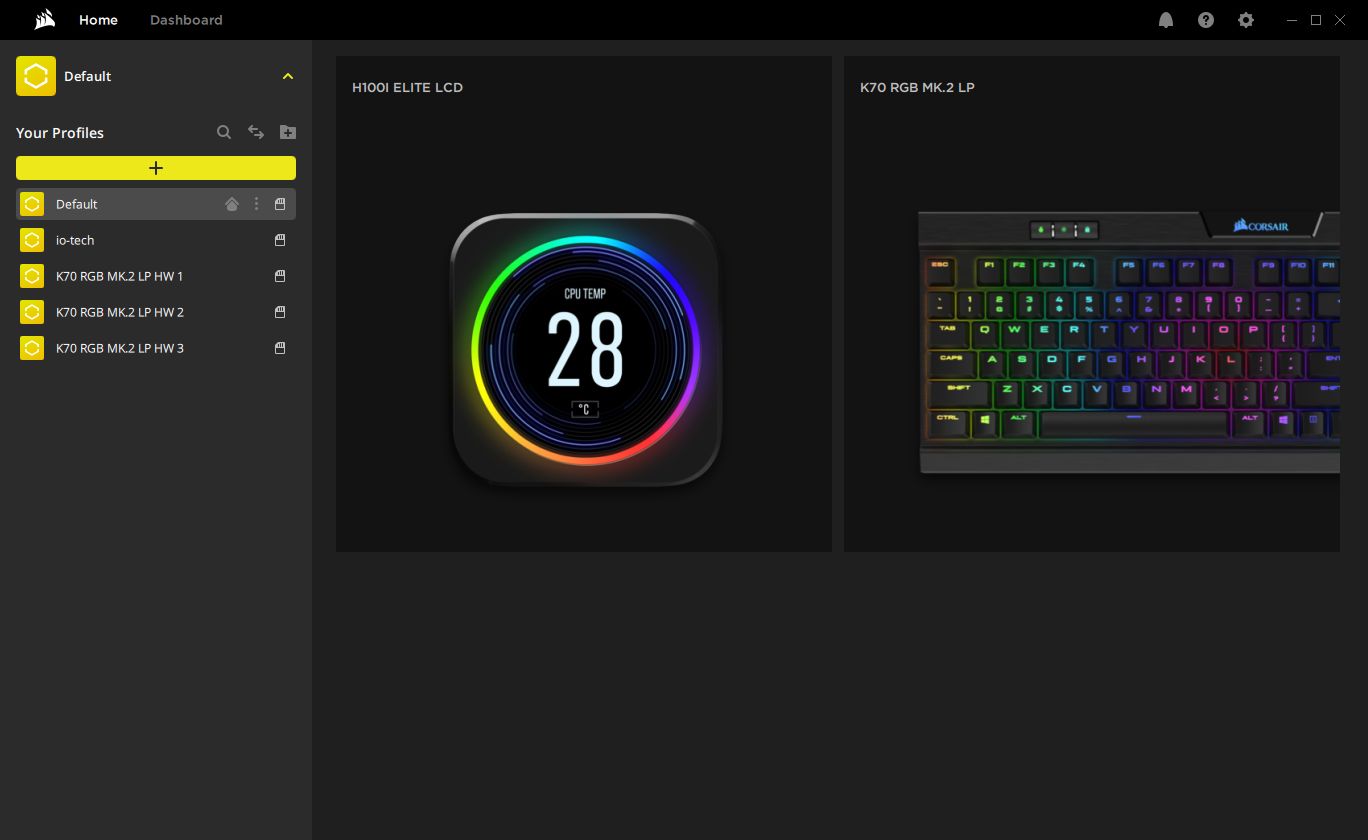Image resolution: width=1368 pixels, height=840 pixels.
Task: Select K70 RGB MK.2 LP HW 1 profile
Action: click(x=156, y=276)
